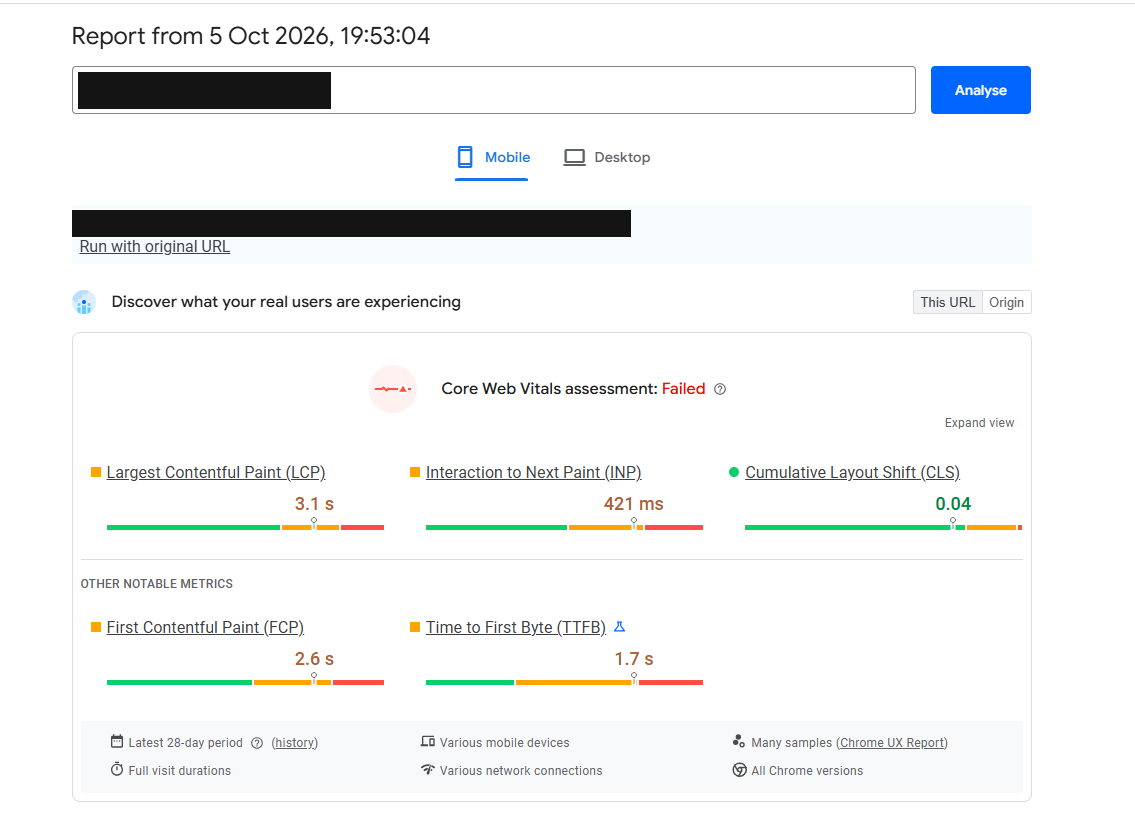Click the 1.7 s TTFB value
This screenshot has height=821, width=1135.
tap(634, 660)
